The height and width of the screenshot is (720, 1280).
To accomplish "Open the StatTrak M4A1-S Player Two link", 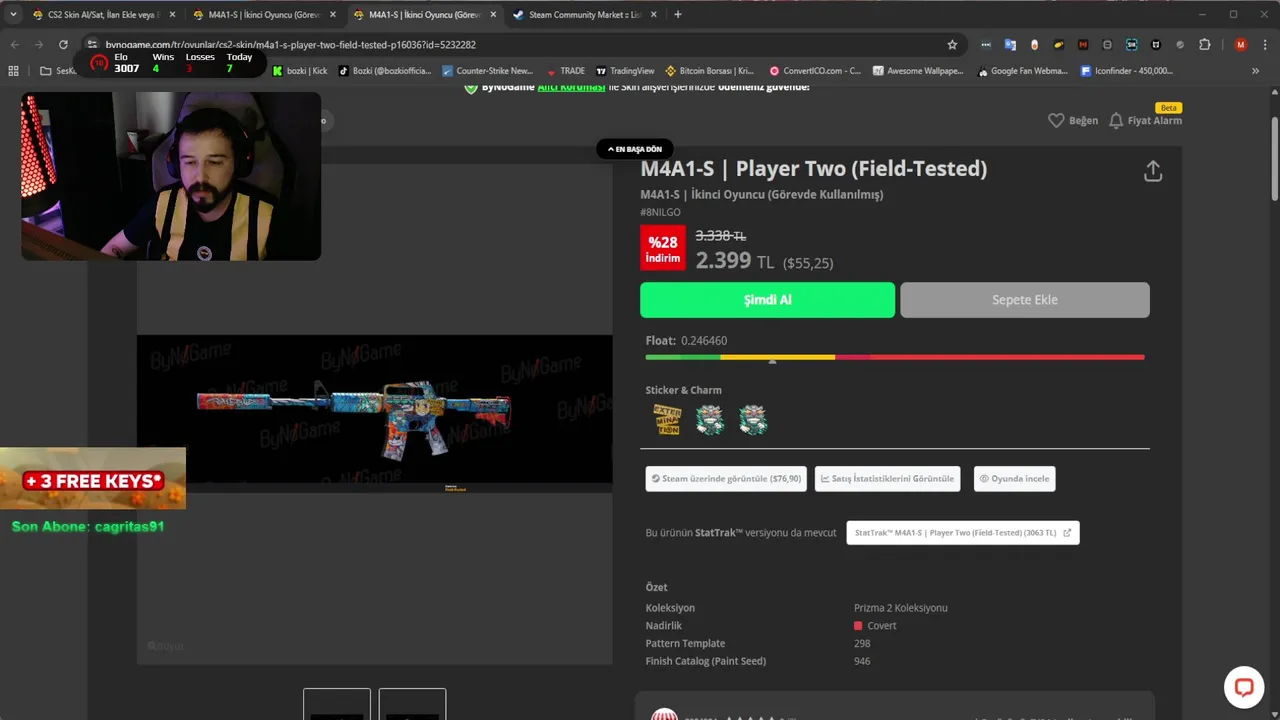I will coord(963,533).
